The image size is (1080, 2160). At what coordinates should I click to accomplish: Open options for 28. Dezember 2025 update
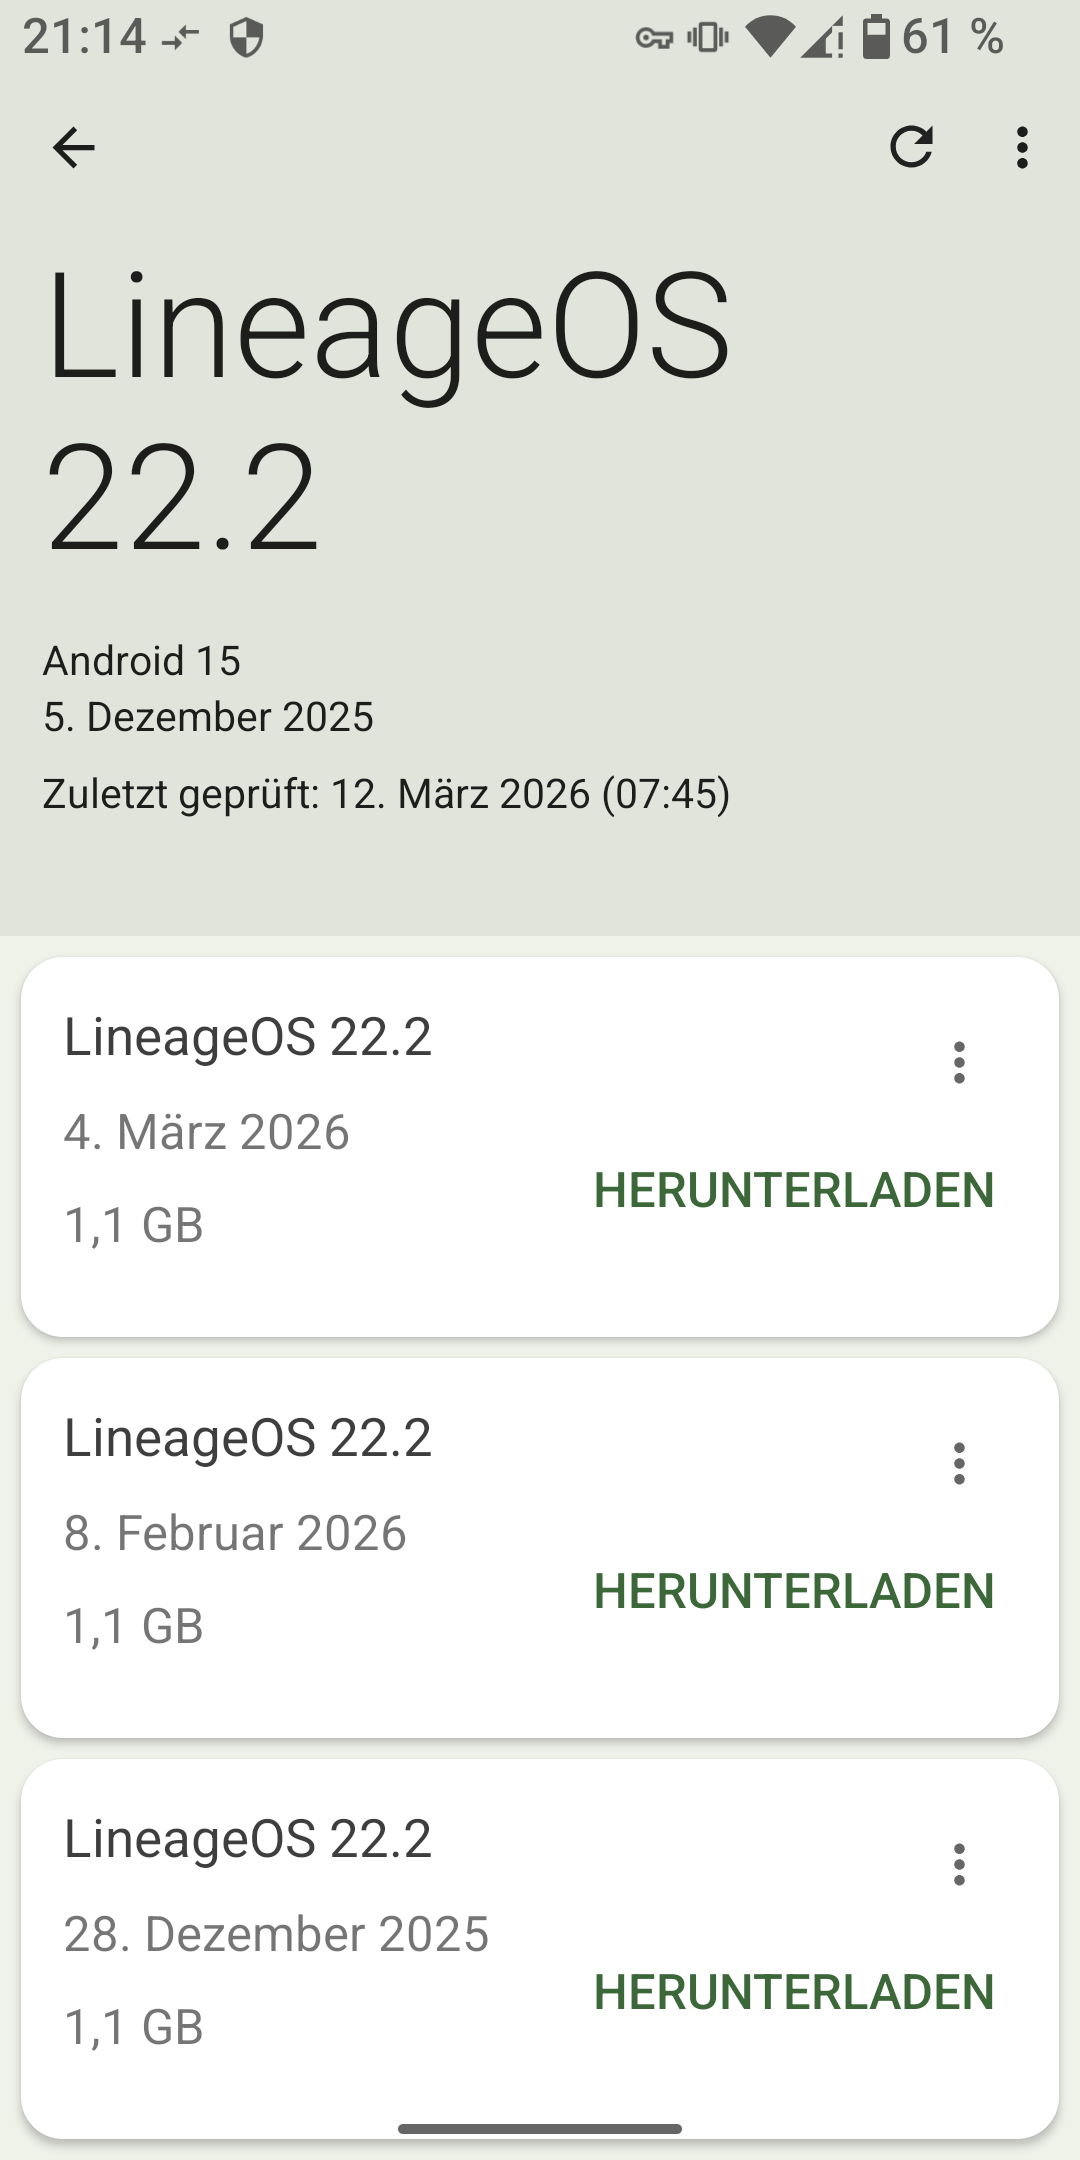point(959,1864)
